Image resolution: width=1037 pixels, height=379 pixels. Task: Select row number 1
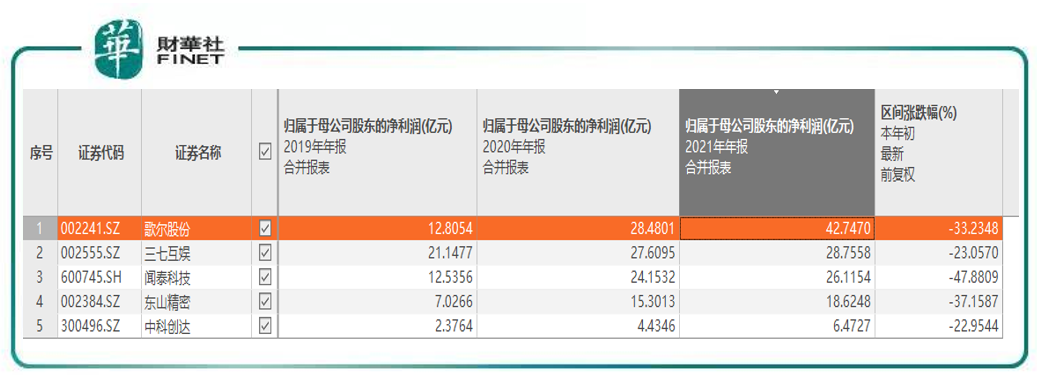click(41, 228)
